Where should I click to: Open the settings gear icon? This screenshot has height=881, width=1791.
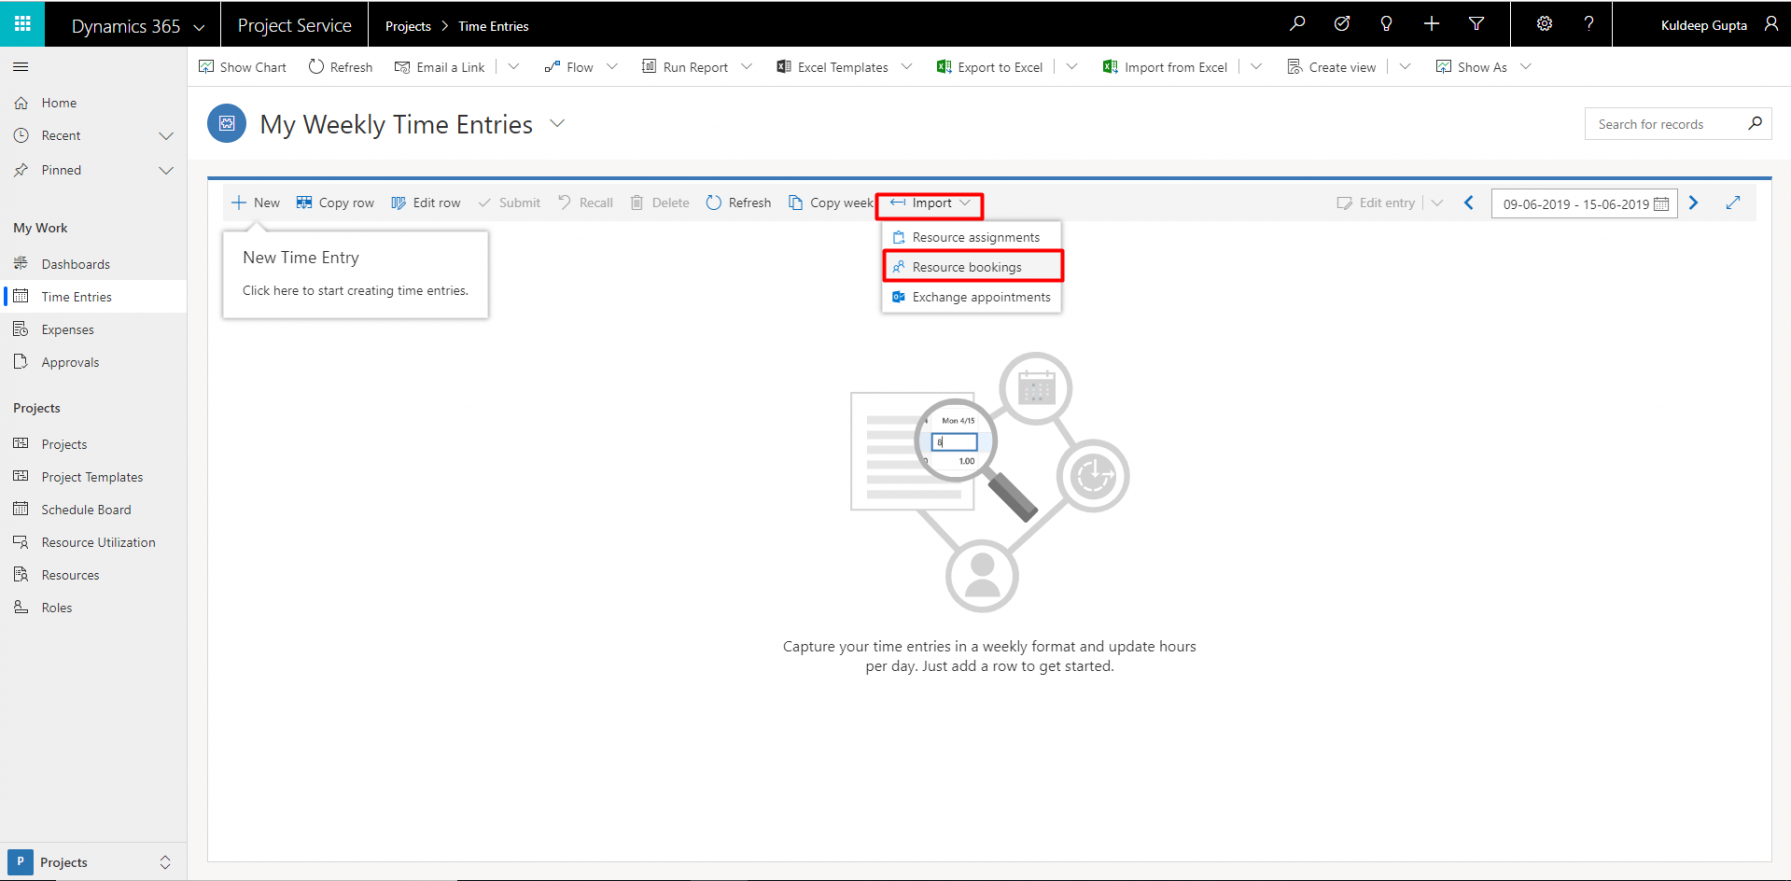point(1544,24)
